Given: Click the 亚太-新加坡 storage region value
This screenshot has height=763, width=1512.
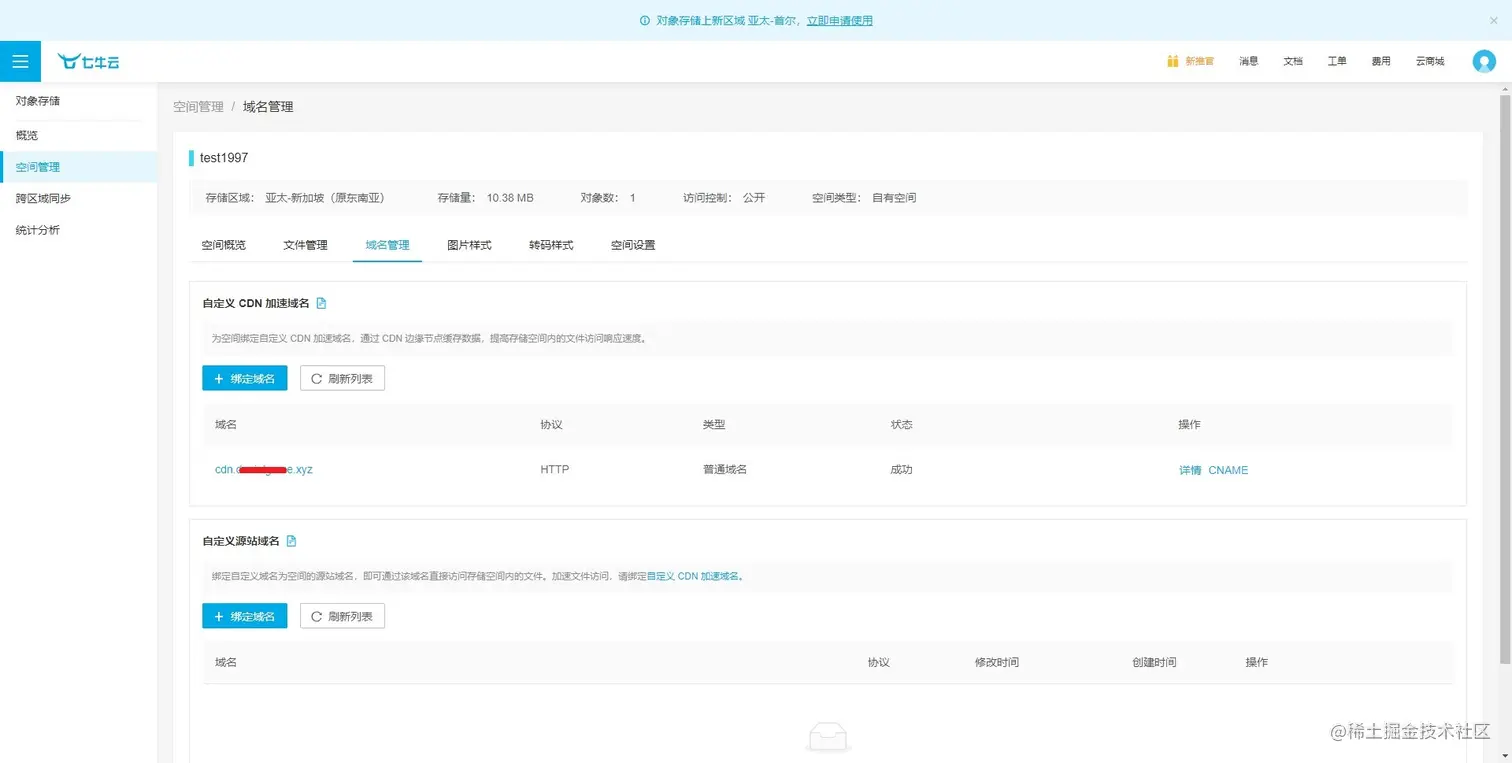Looking at the screenshot, I should [x=325, y=198].
